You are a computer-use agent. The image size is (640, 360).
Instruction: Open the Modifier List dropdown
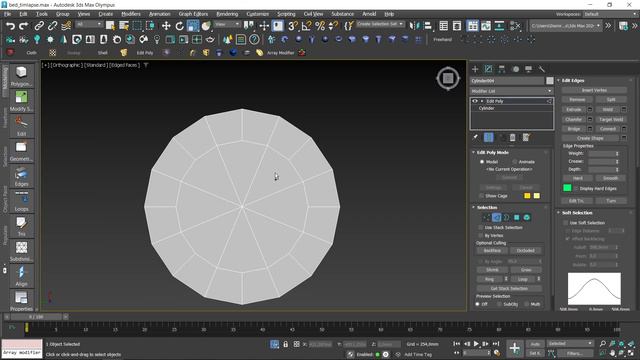click(512, 91)
